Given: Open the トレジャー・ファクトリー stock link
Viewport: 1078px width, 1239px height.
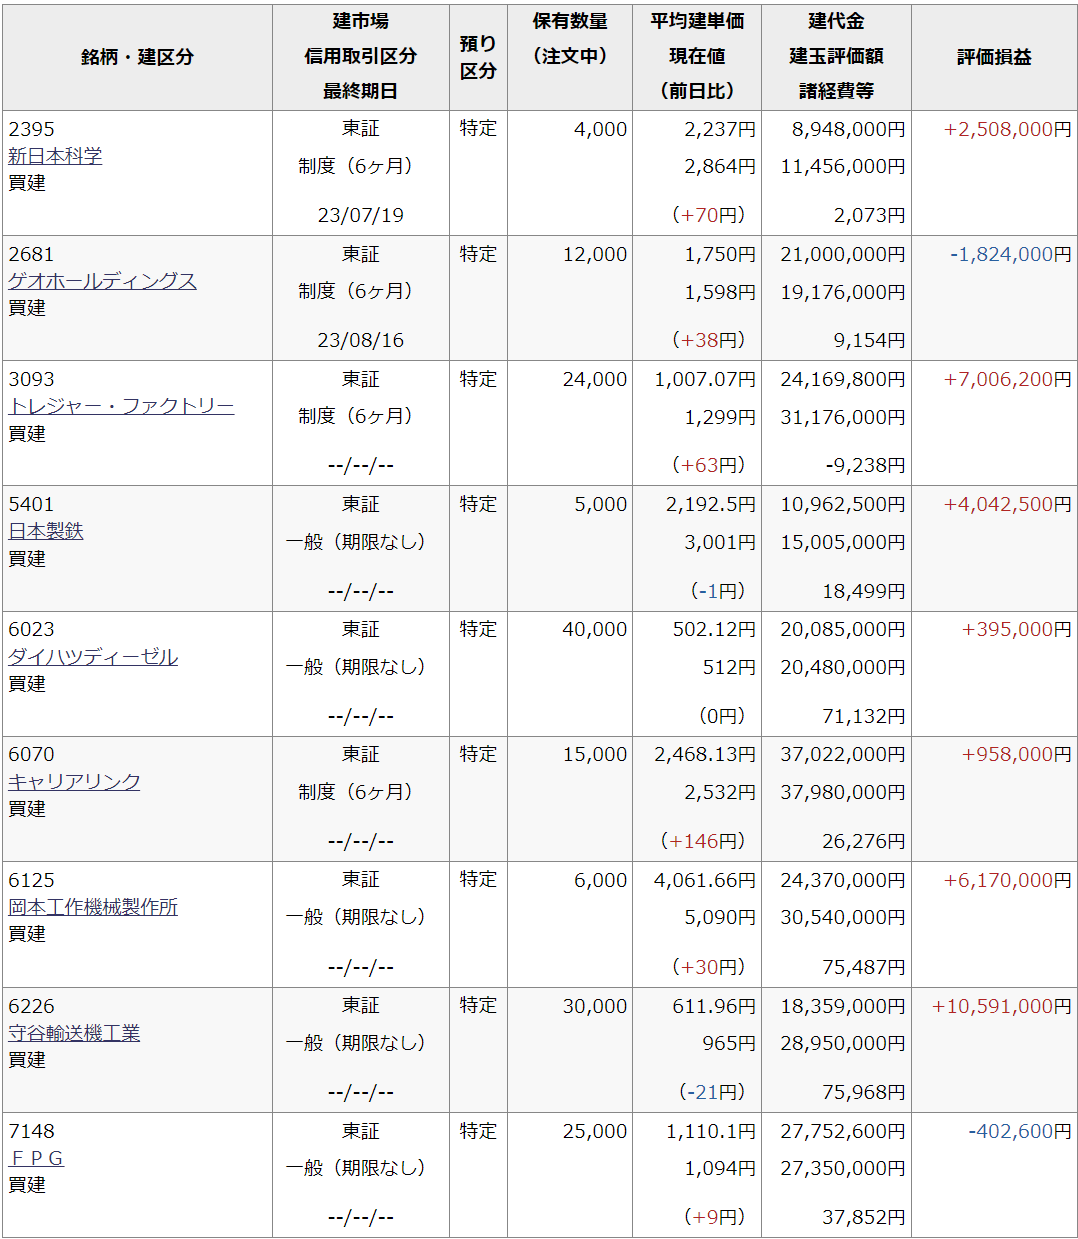Looking at the screenshot, I should (x=121, y=406).
